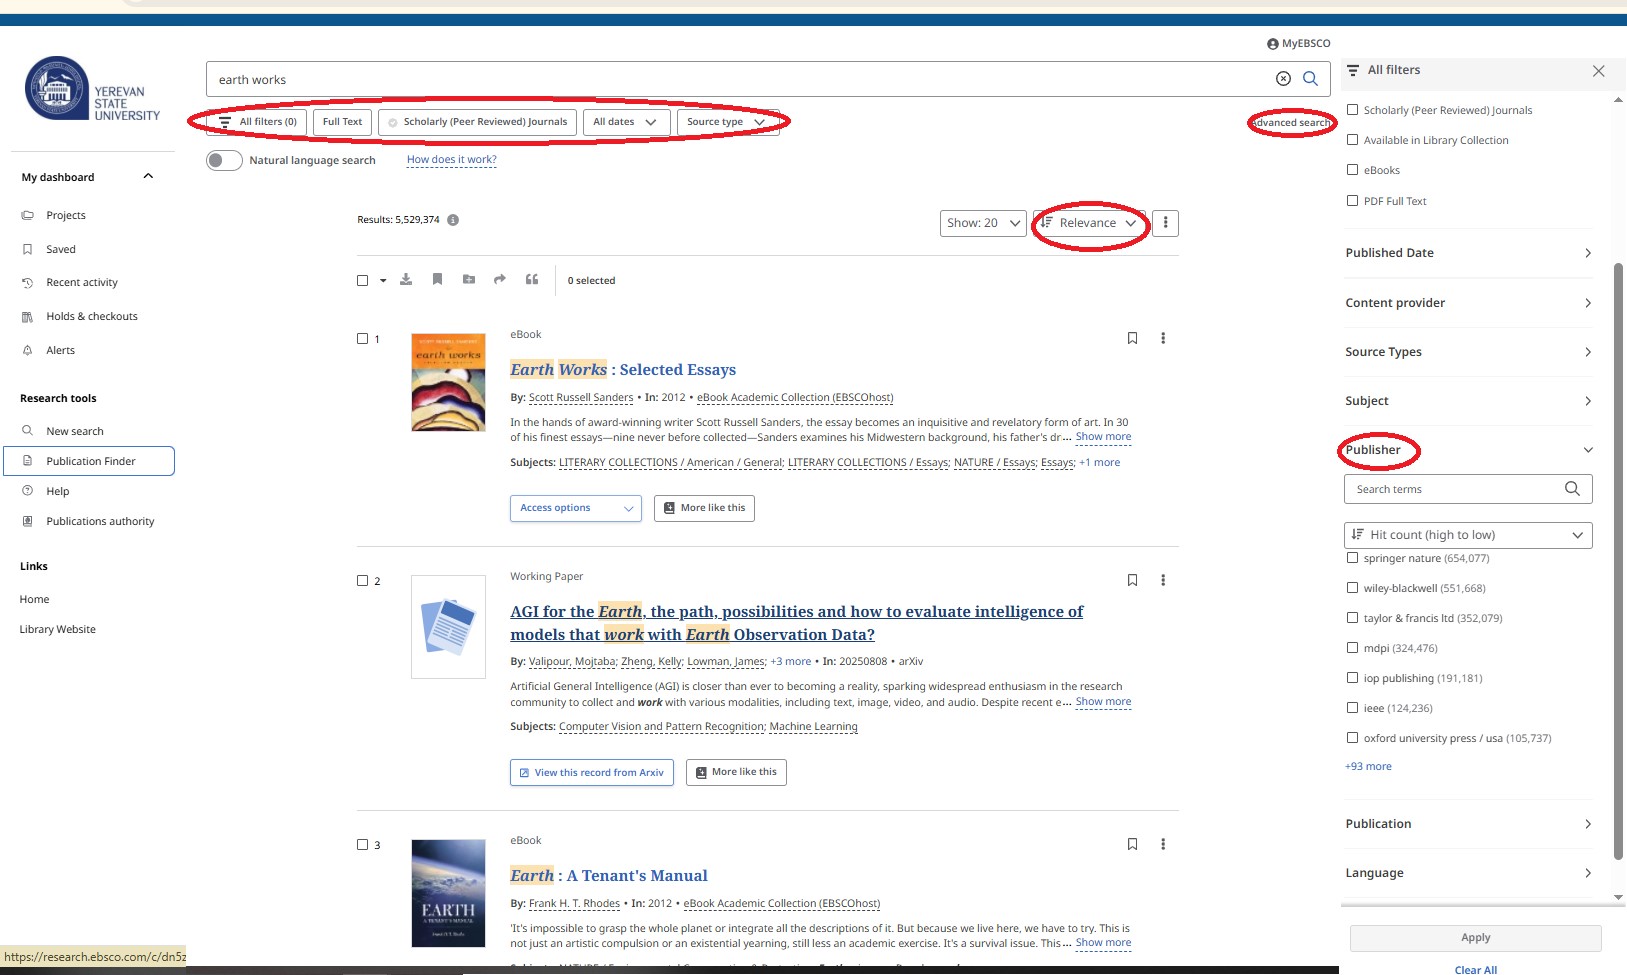The width and height of the screenshot is (1627, 975).
Task: Expand Source Types filter
Action: [1468, 352]
